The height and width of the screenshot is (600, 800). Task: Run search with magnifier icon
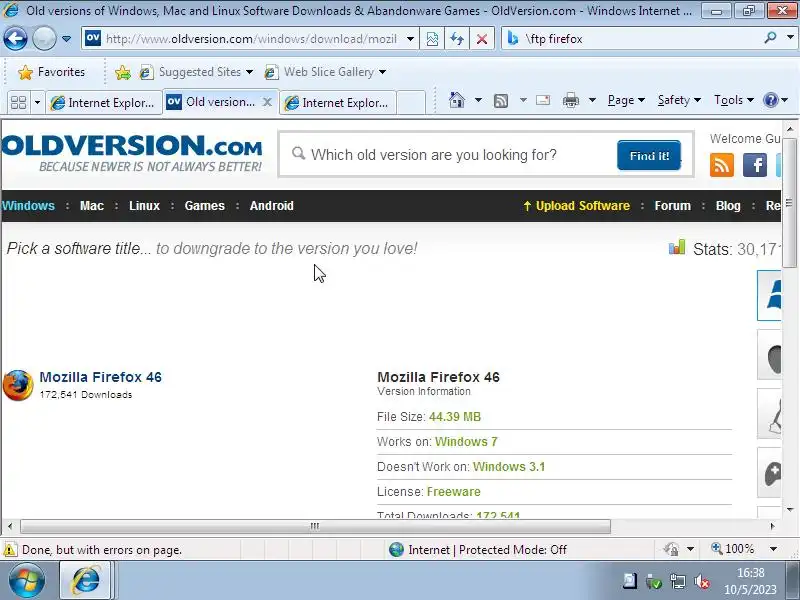770,38
